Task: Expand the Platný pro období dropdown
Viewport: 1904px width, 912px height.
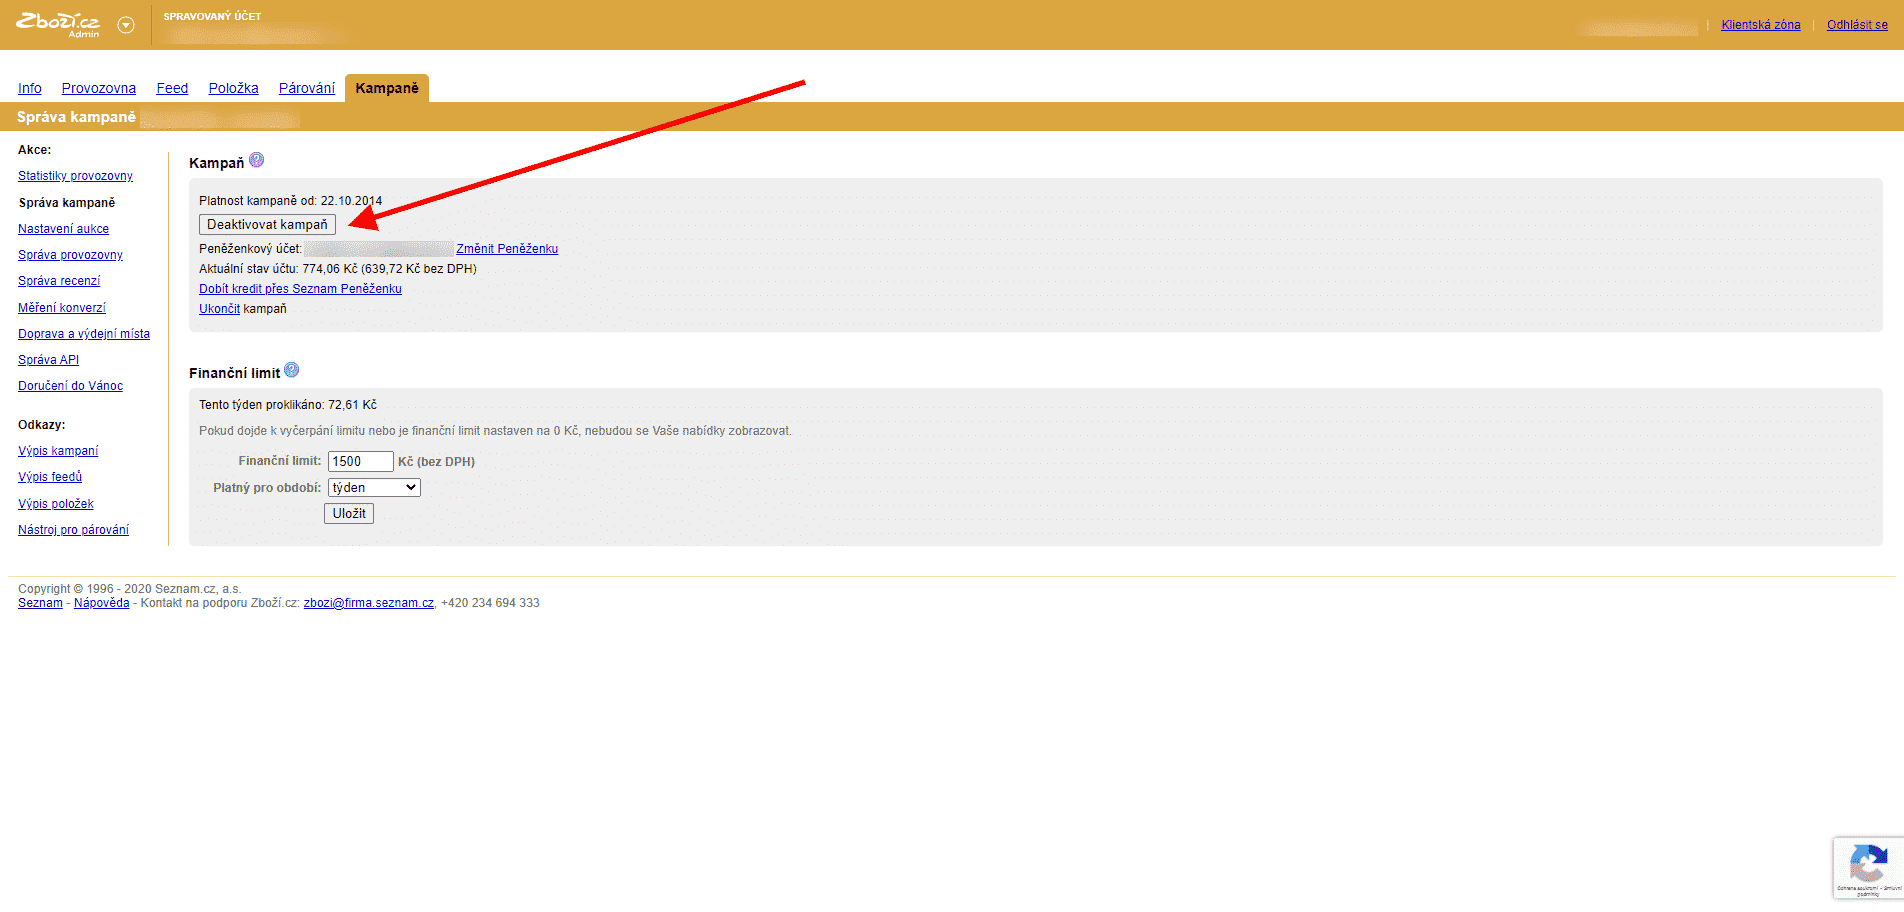Action: [x=374, y=487]
